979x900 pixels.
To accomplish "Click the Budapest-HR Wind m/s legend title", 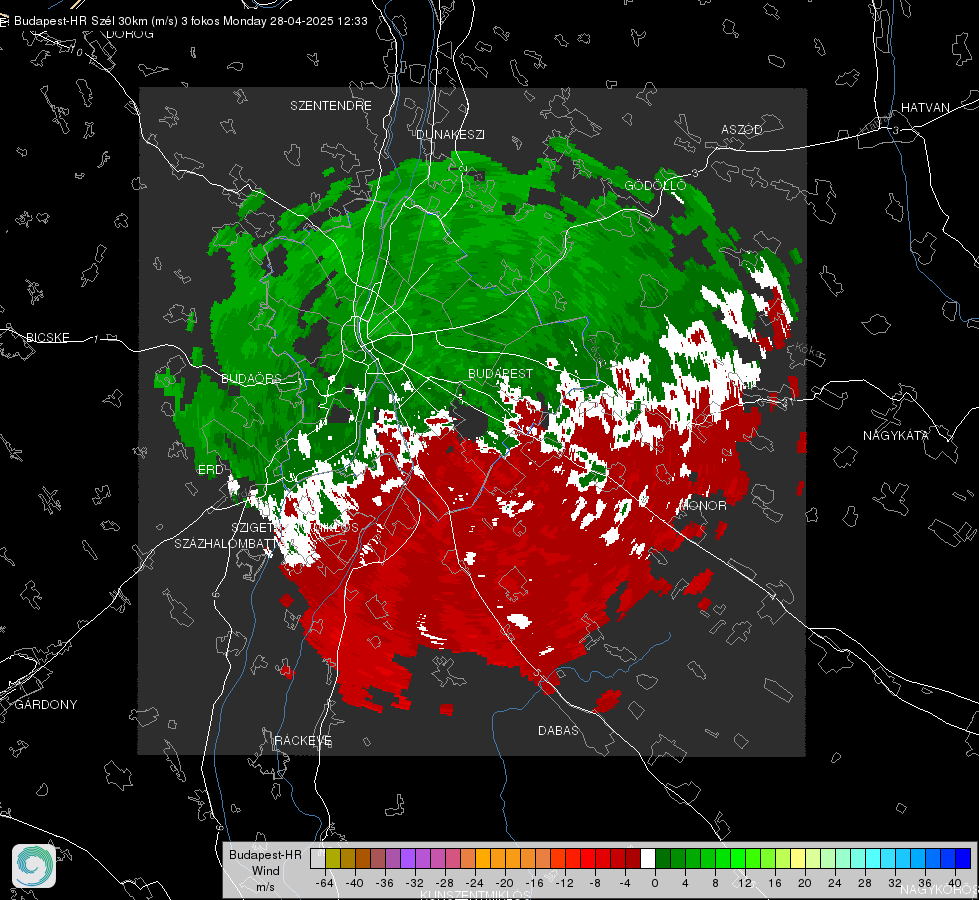I will pyautogui.click(x=265, y=870).
